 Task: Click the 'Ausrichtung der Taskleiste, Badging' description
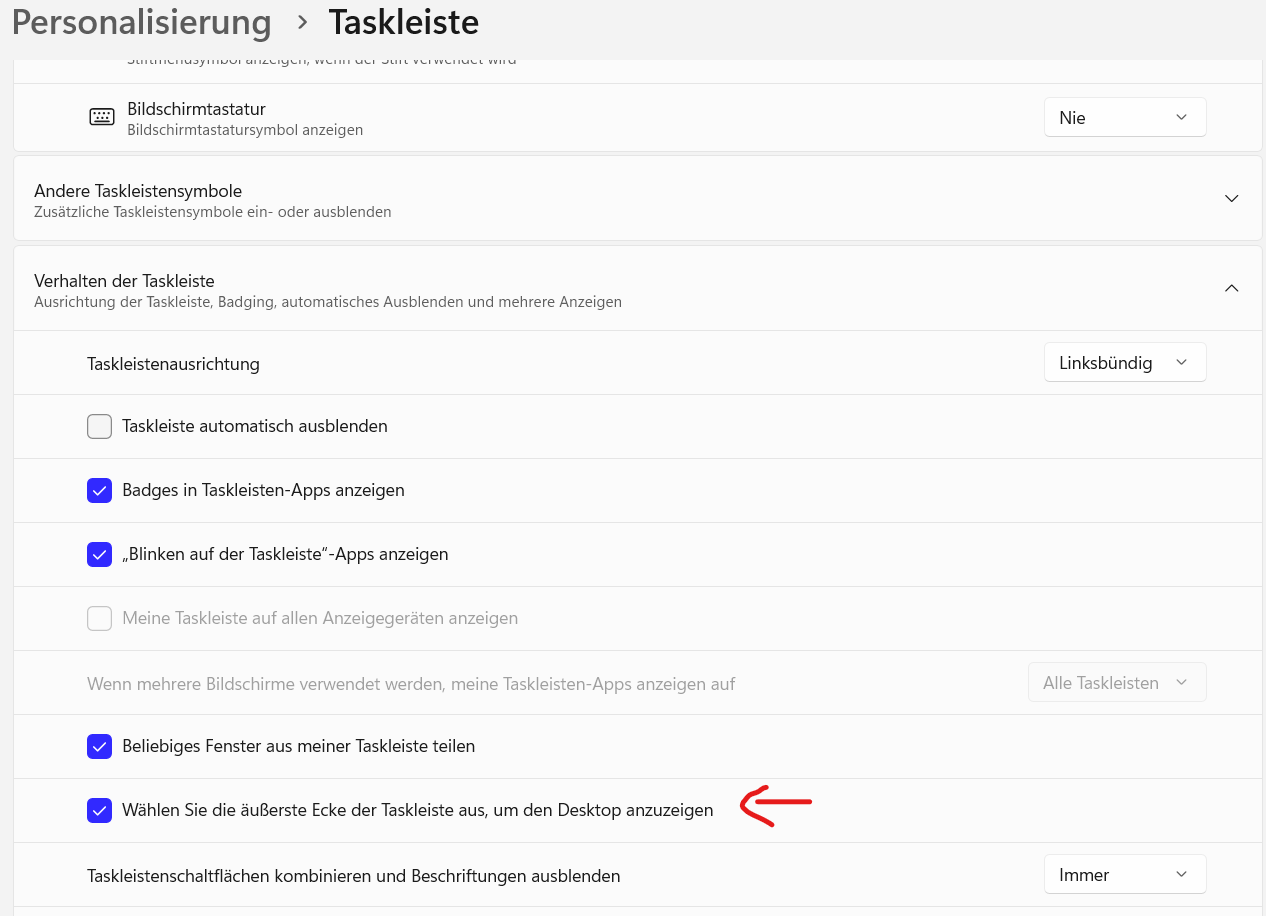click(328, 302)
